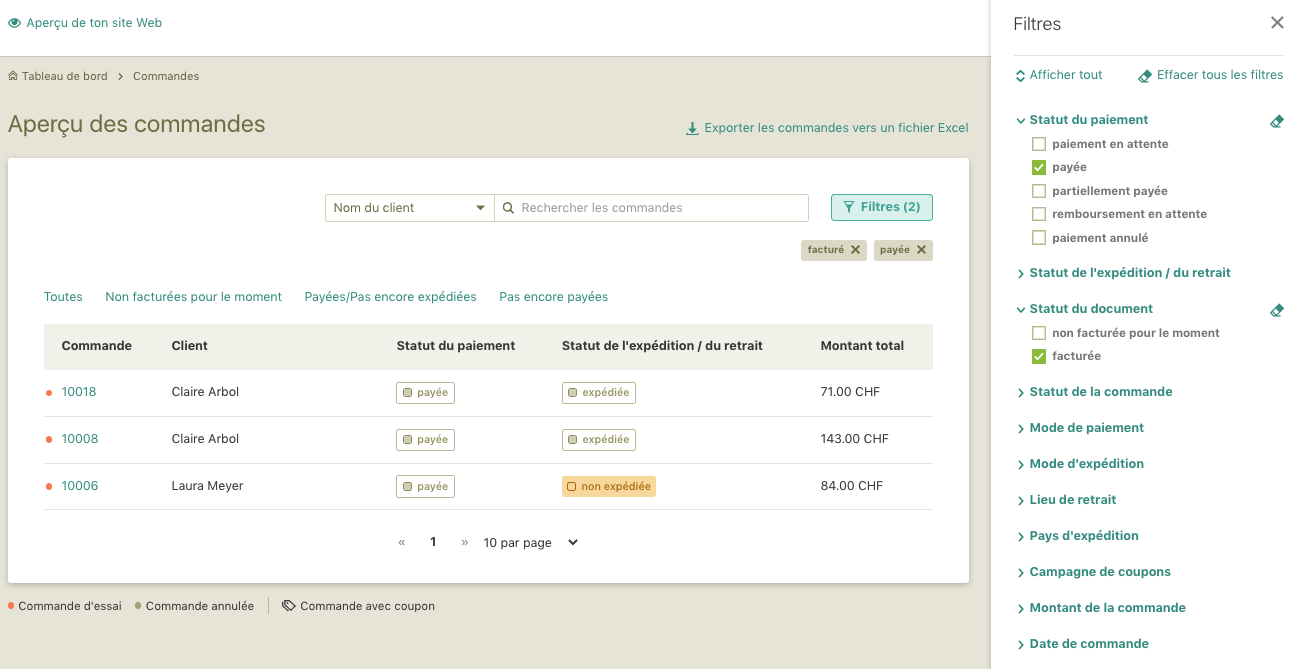Image resolution: width=1300 pixels, height=669 pixels.
Task: Go to the previous page with the « arrow
Action: tap(402, 542)
